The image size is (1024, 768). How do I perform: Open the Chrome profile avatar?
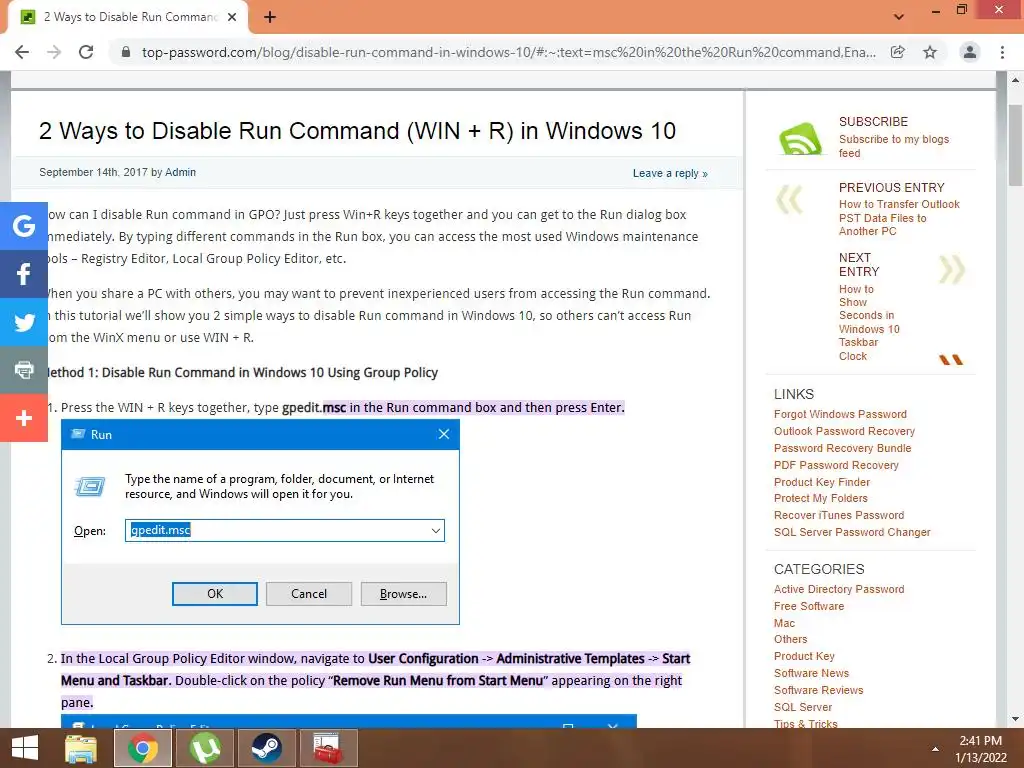point(970,52)
